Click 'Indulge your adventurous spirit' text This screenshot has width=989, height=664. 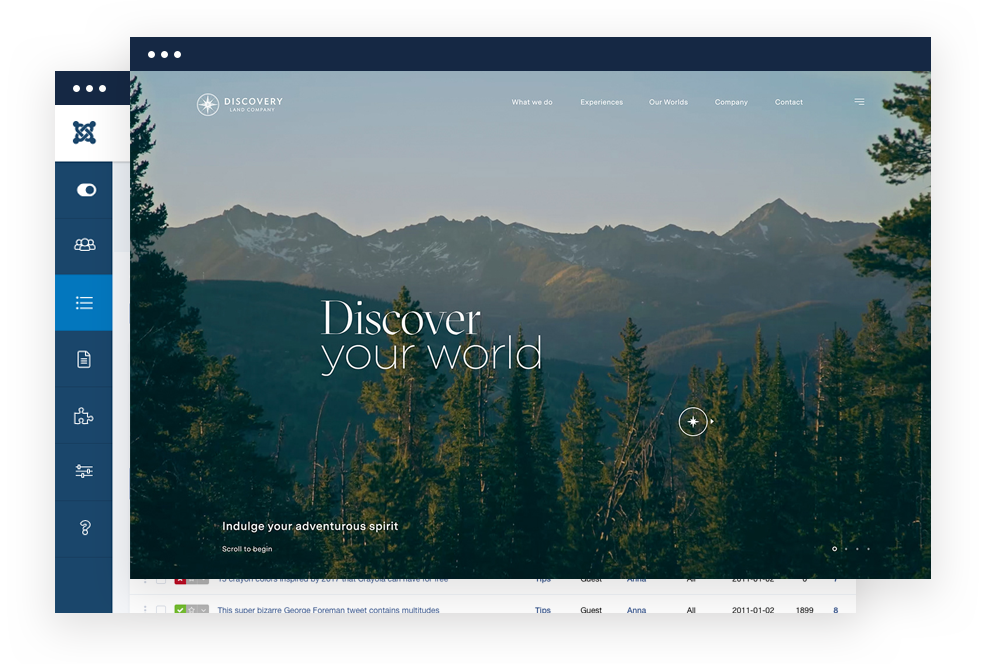coord(310,526)
